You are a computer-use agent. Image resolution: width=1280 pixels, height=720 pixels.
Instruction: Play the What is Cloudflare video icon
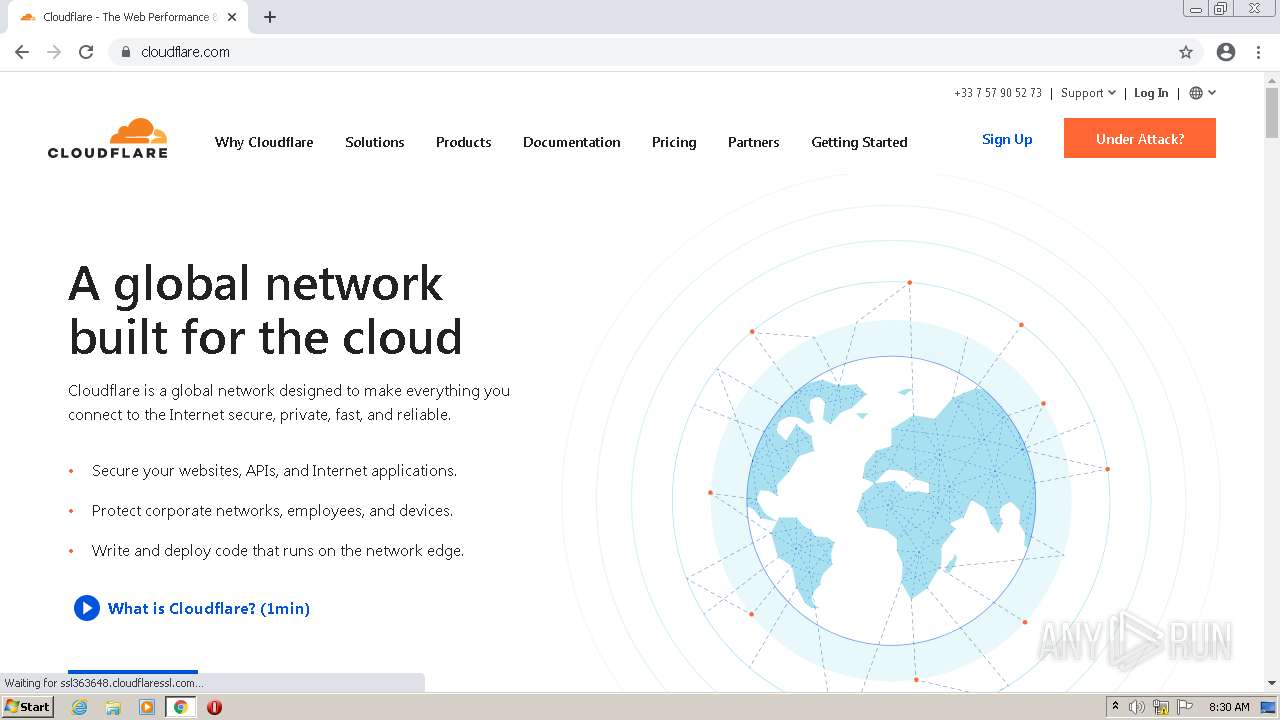(x=87, y=608)
